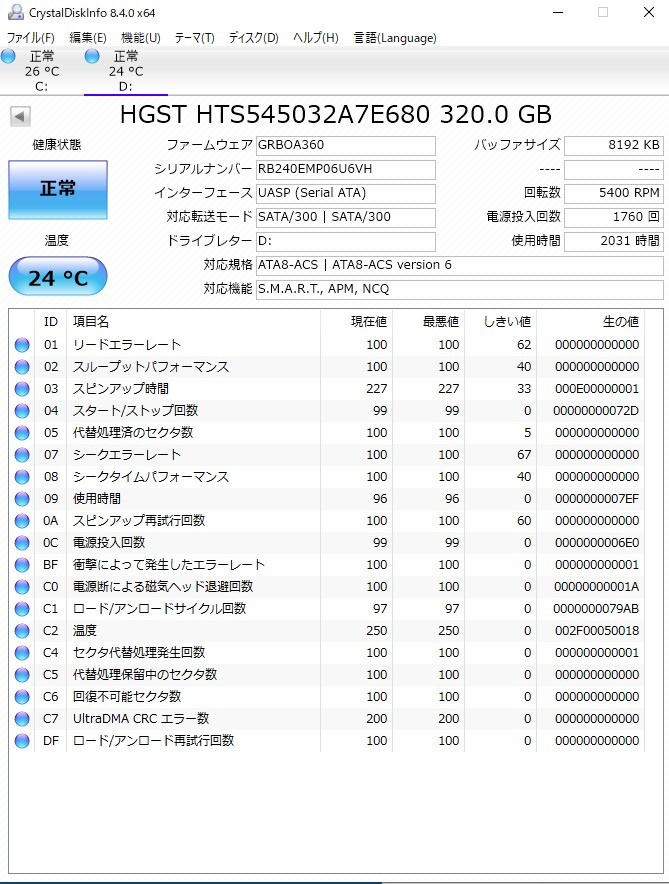
Task: Click status orb for 08 シークタイムパフォーマンス
Action: (x=22, y=477)
